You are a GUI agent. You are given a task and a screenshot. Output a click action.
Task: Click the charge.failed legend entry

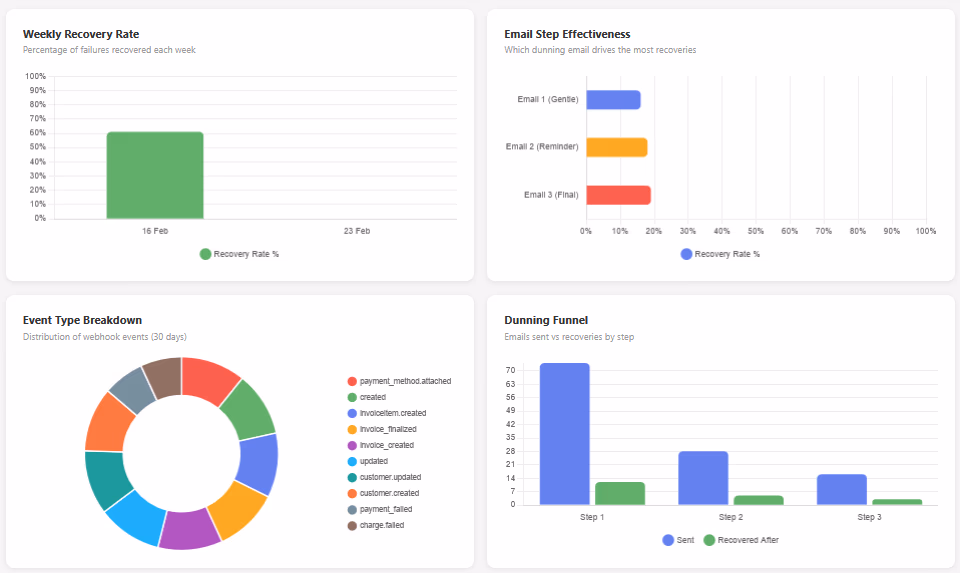click(x=381, y=525)
